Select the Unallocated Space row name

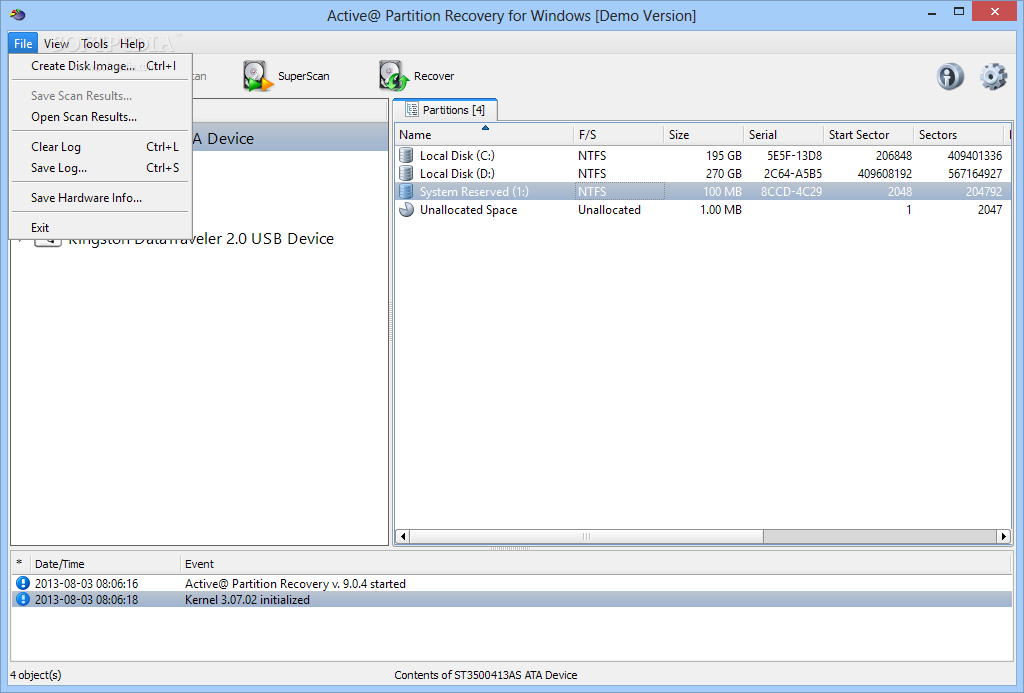[x=468, y=210]
